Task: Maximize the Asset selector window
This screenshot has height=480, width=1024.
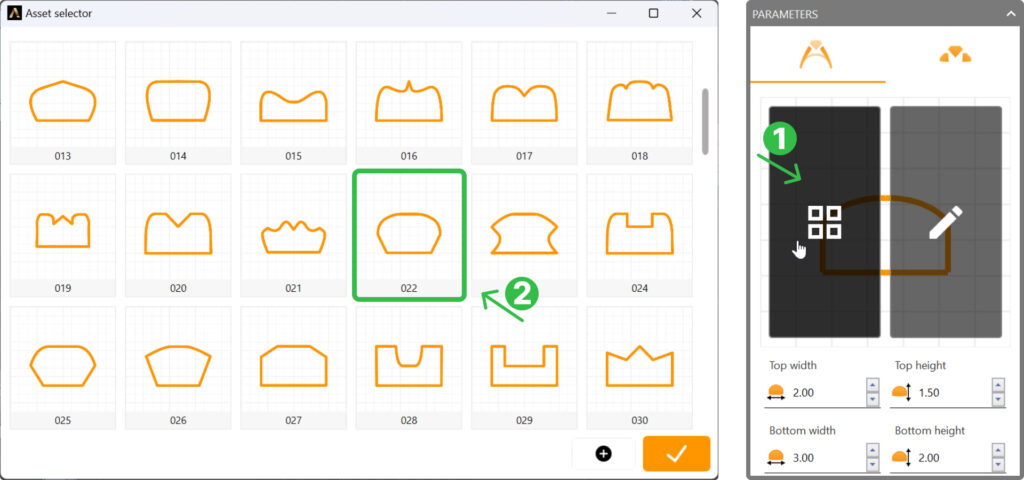Action: click(x=653, y=14)
